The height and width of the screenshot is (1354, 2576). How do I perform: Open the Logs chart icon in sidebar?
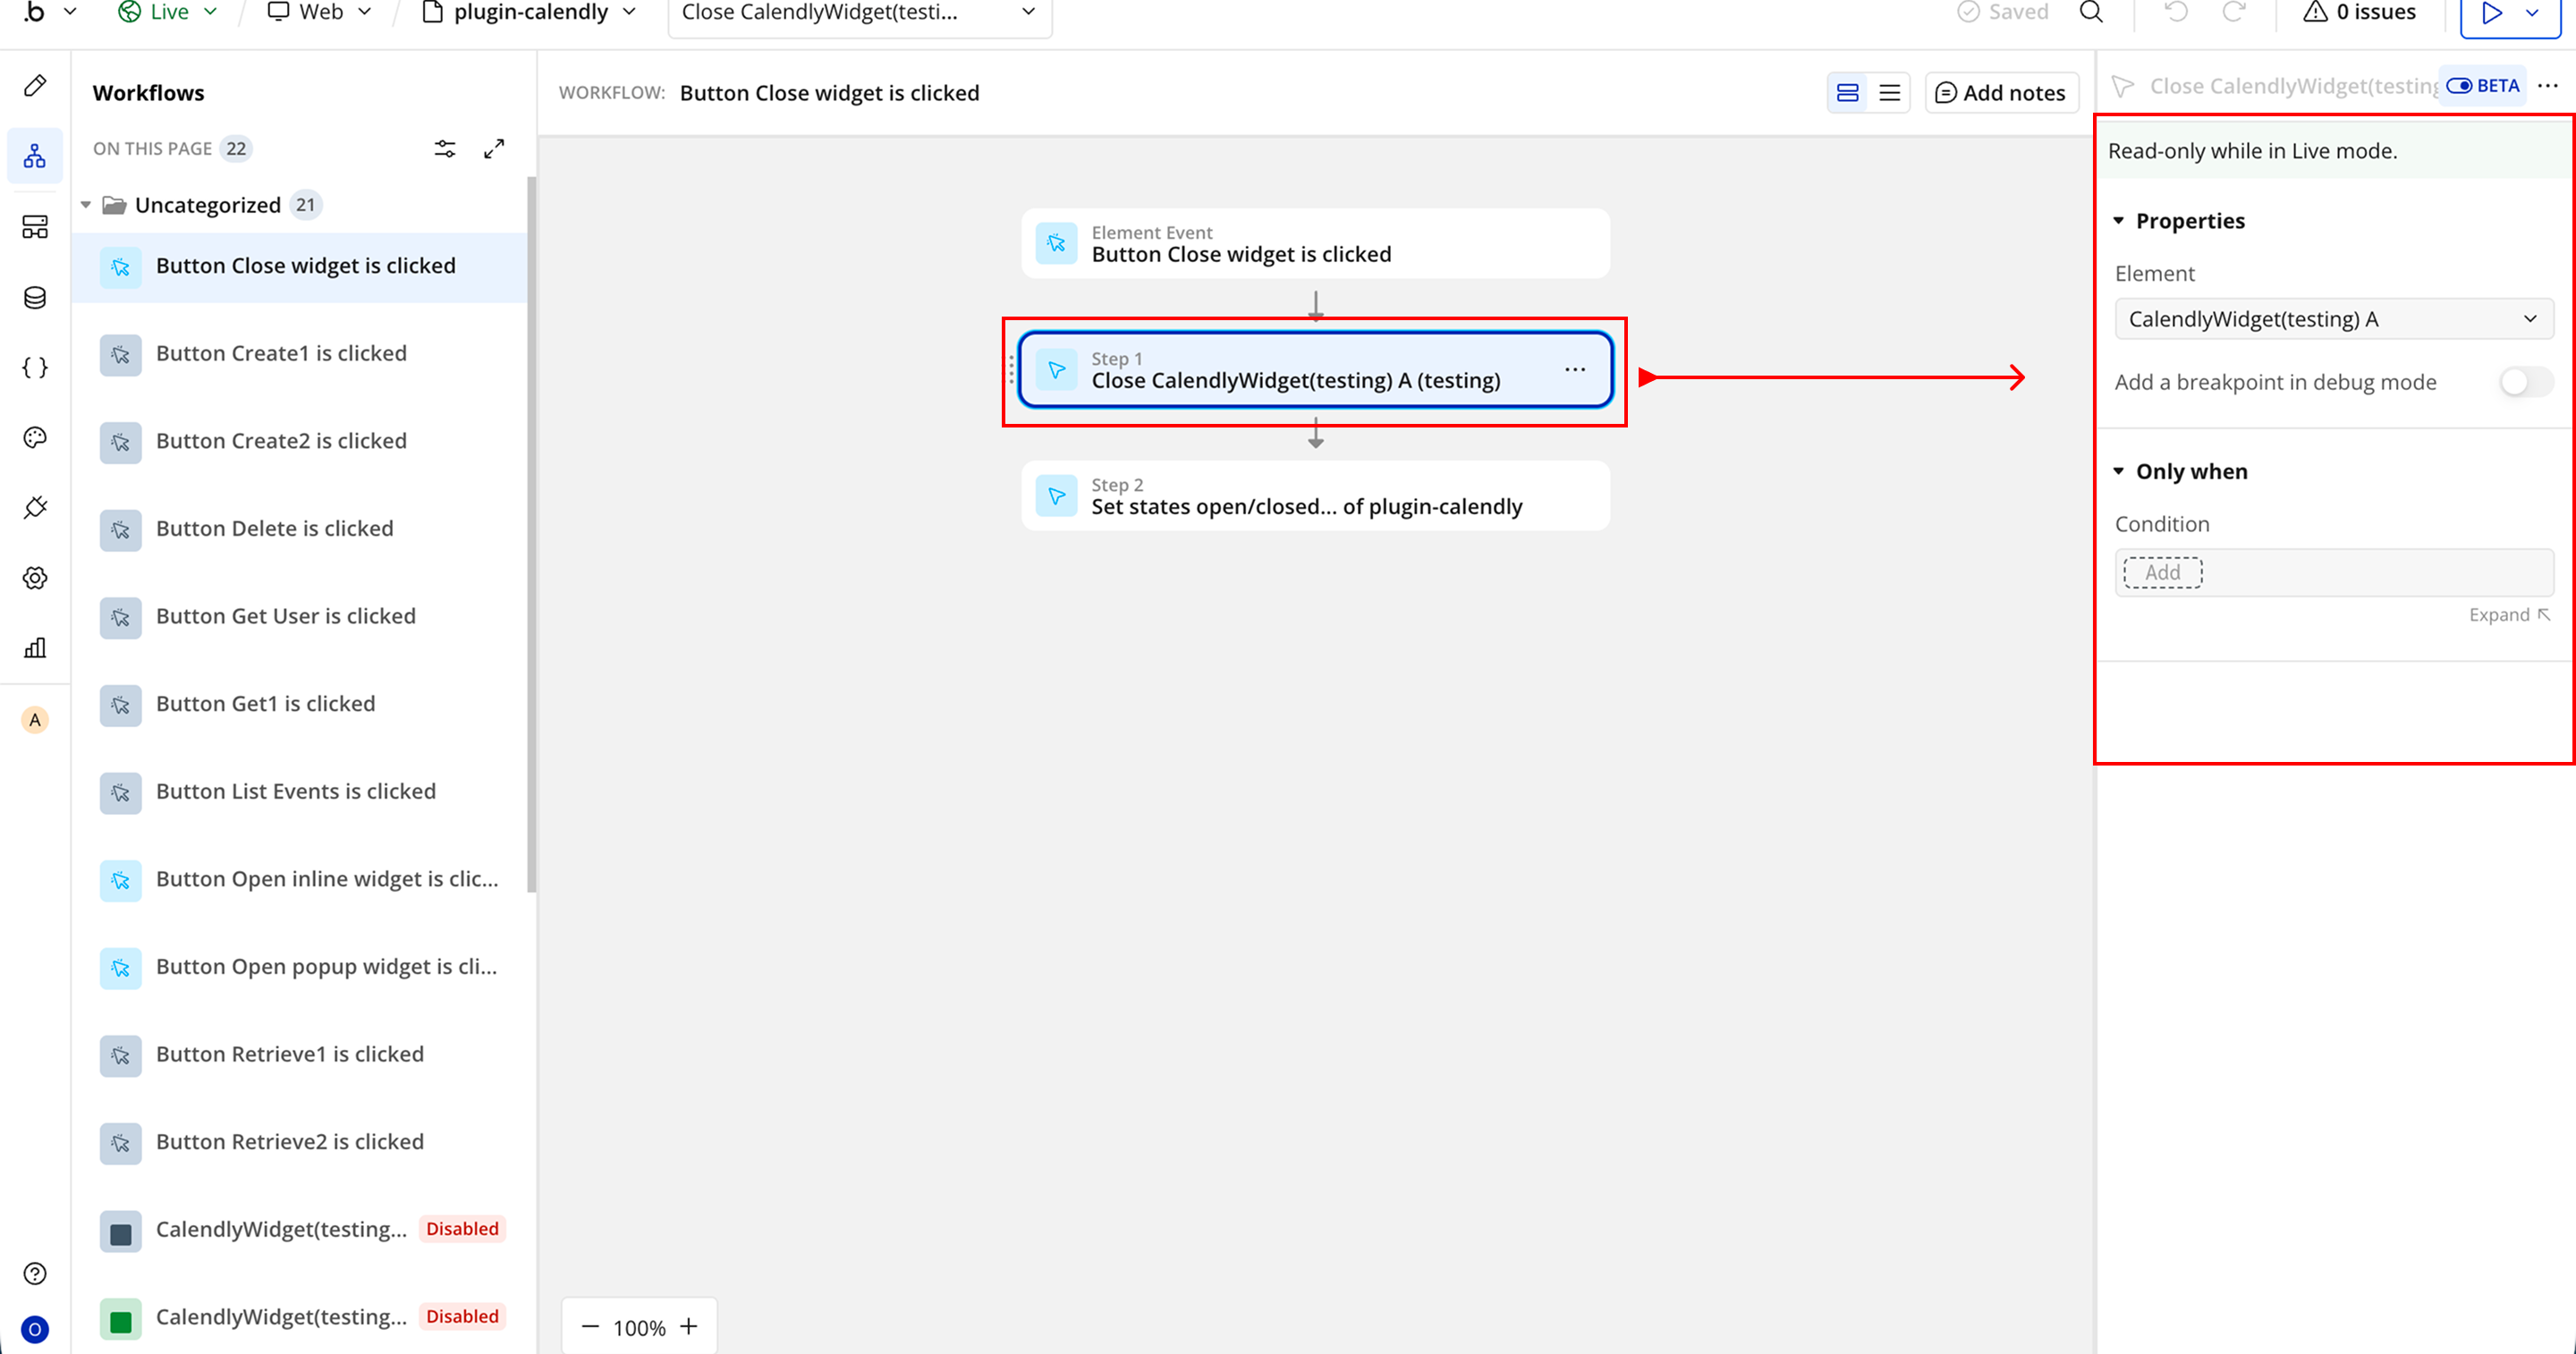pyautogui.click(x=35, y=648)
